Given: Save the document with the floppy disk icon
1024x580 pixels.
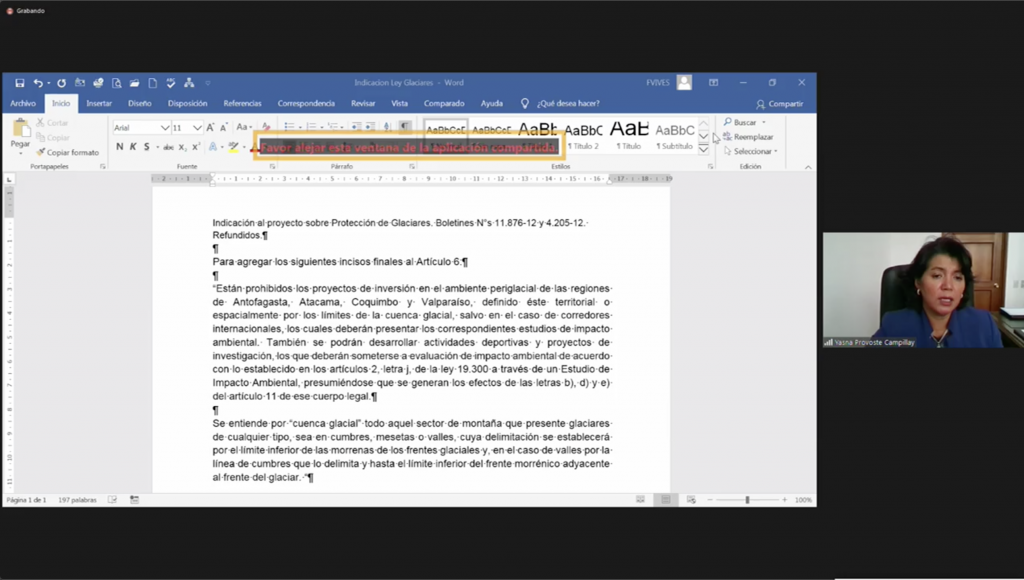Looking at the screenshot, I should coord(20,83).
